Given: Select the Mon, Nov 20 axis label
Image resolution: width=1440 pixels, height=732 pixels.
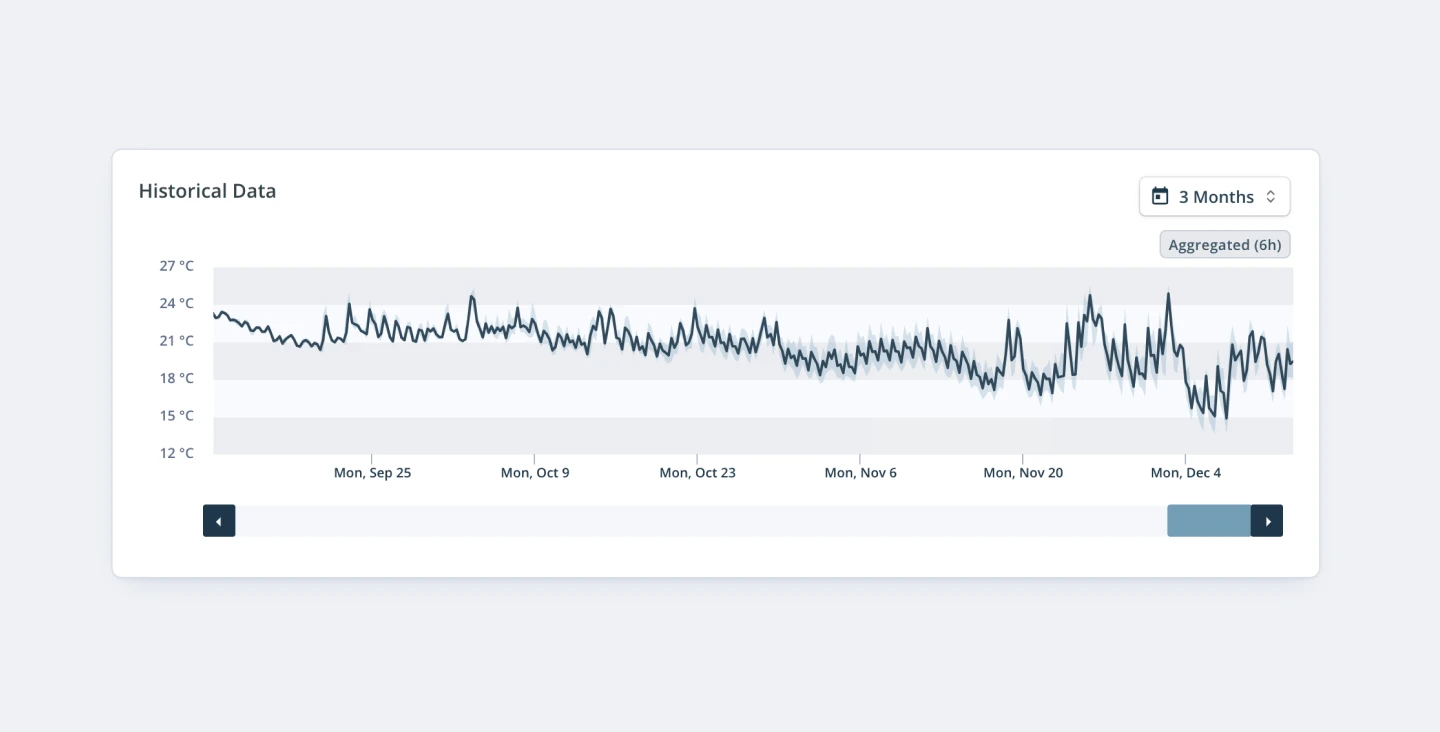Looking at the screenshot, I should 1023,473.
